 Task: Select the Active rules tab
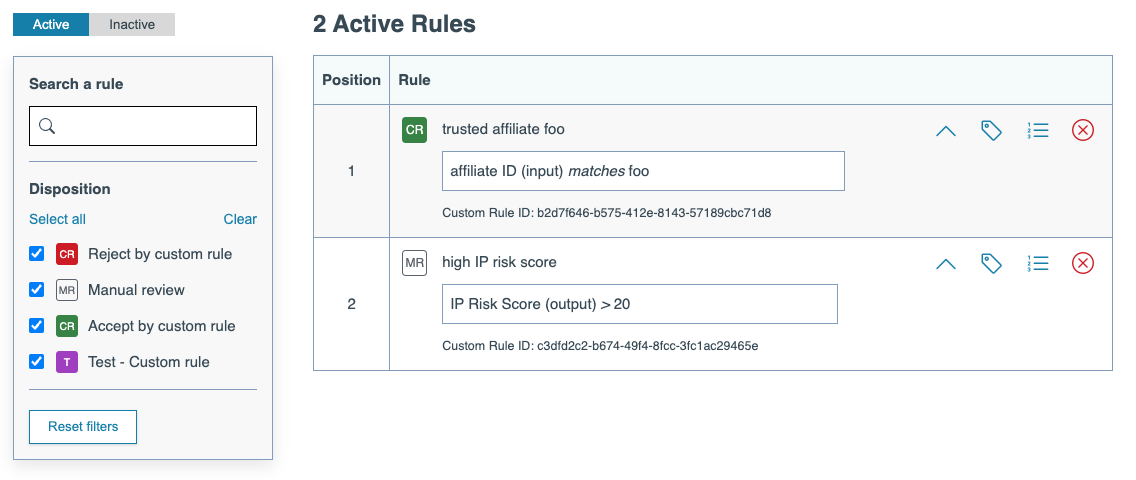51,25
